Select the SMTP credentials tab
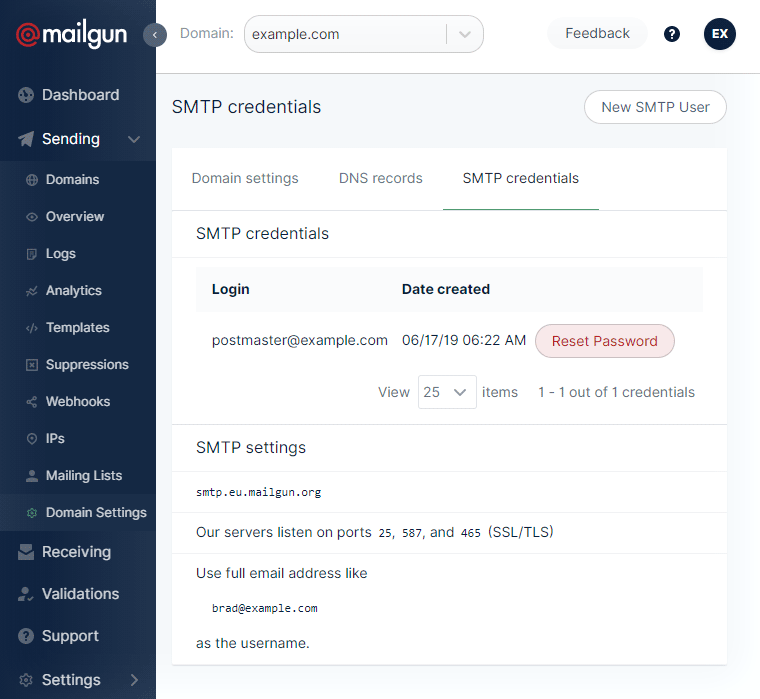 pyautogui.click(x=521, y=178)
